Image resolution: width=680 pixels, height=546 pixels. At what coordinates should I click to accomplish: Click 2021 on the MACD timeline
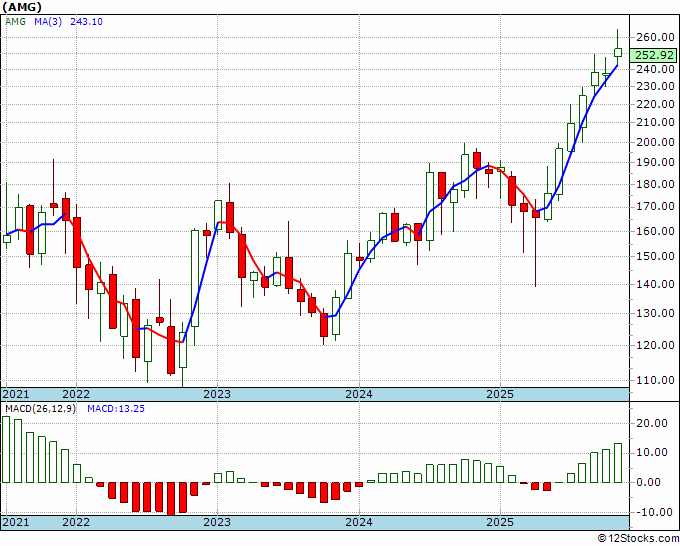coord(16,522)
